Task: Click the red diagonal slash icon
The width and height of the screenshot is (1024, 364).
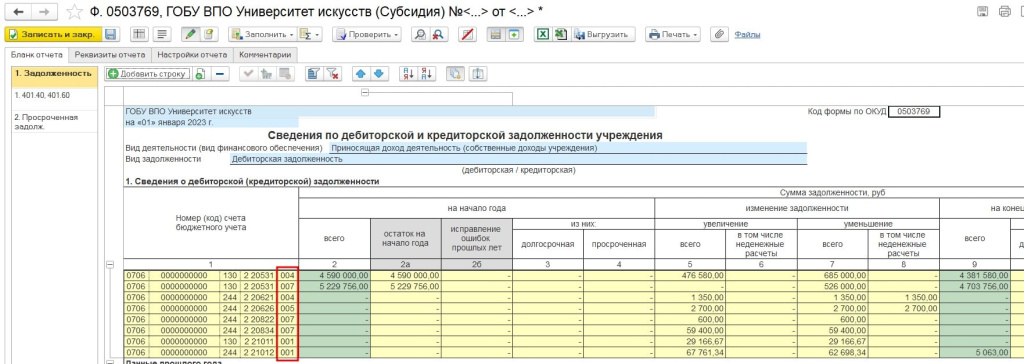Action: 468,35
